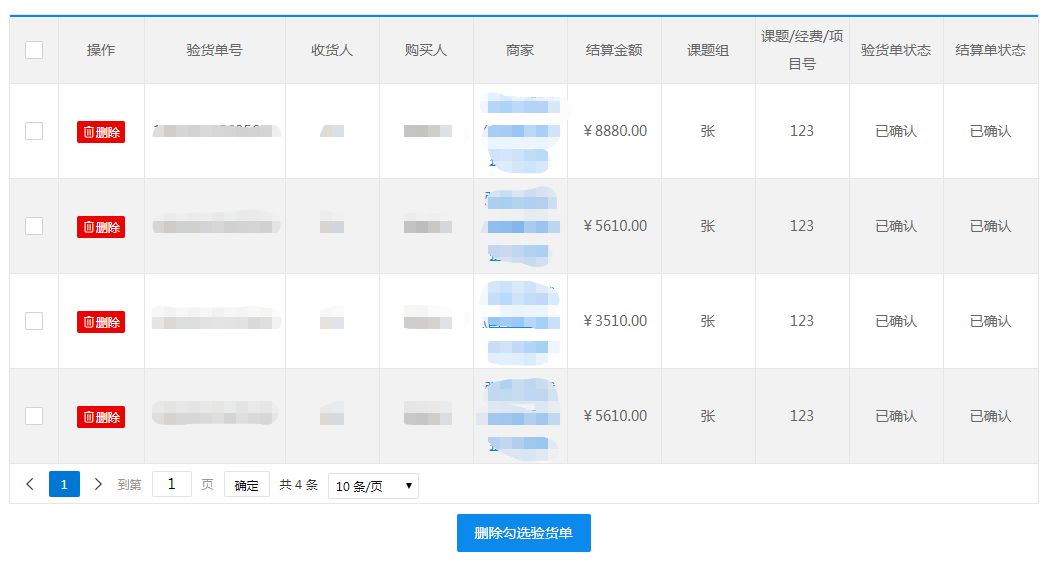Image resolution: width=1042 pixels, height=569 pixels.
Task: Toggle the select-all header checkbox
Action: (34, 50)
